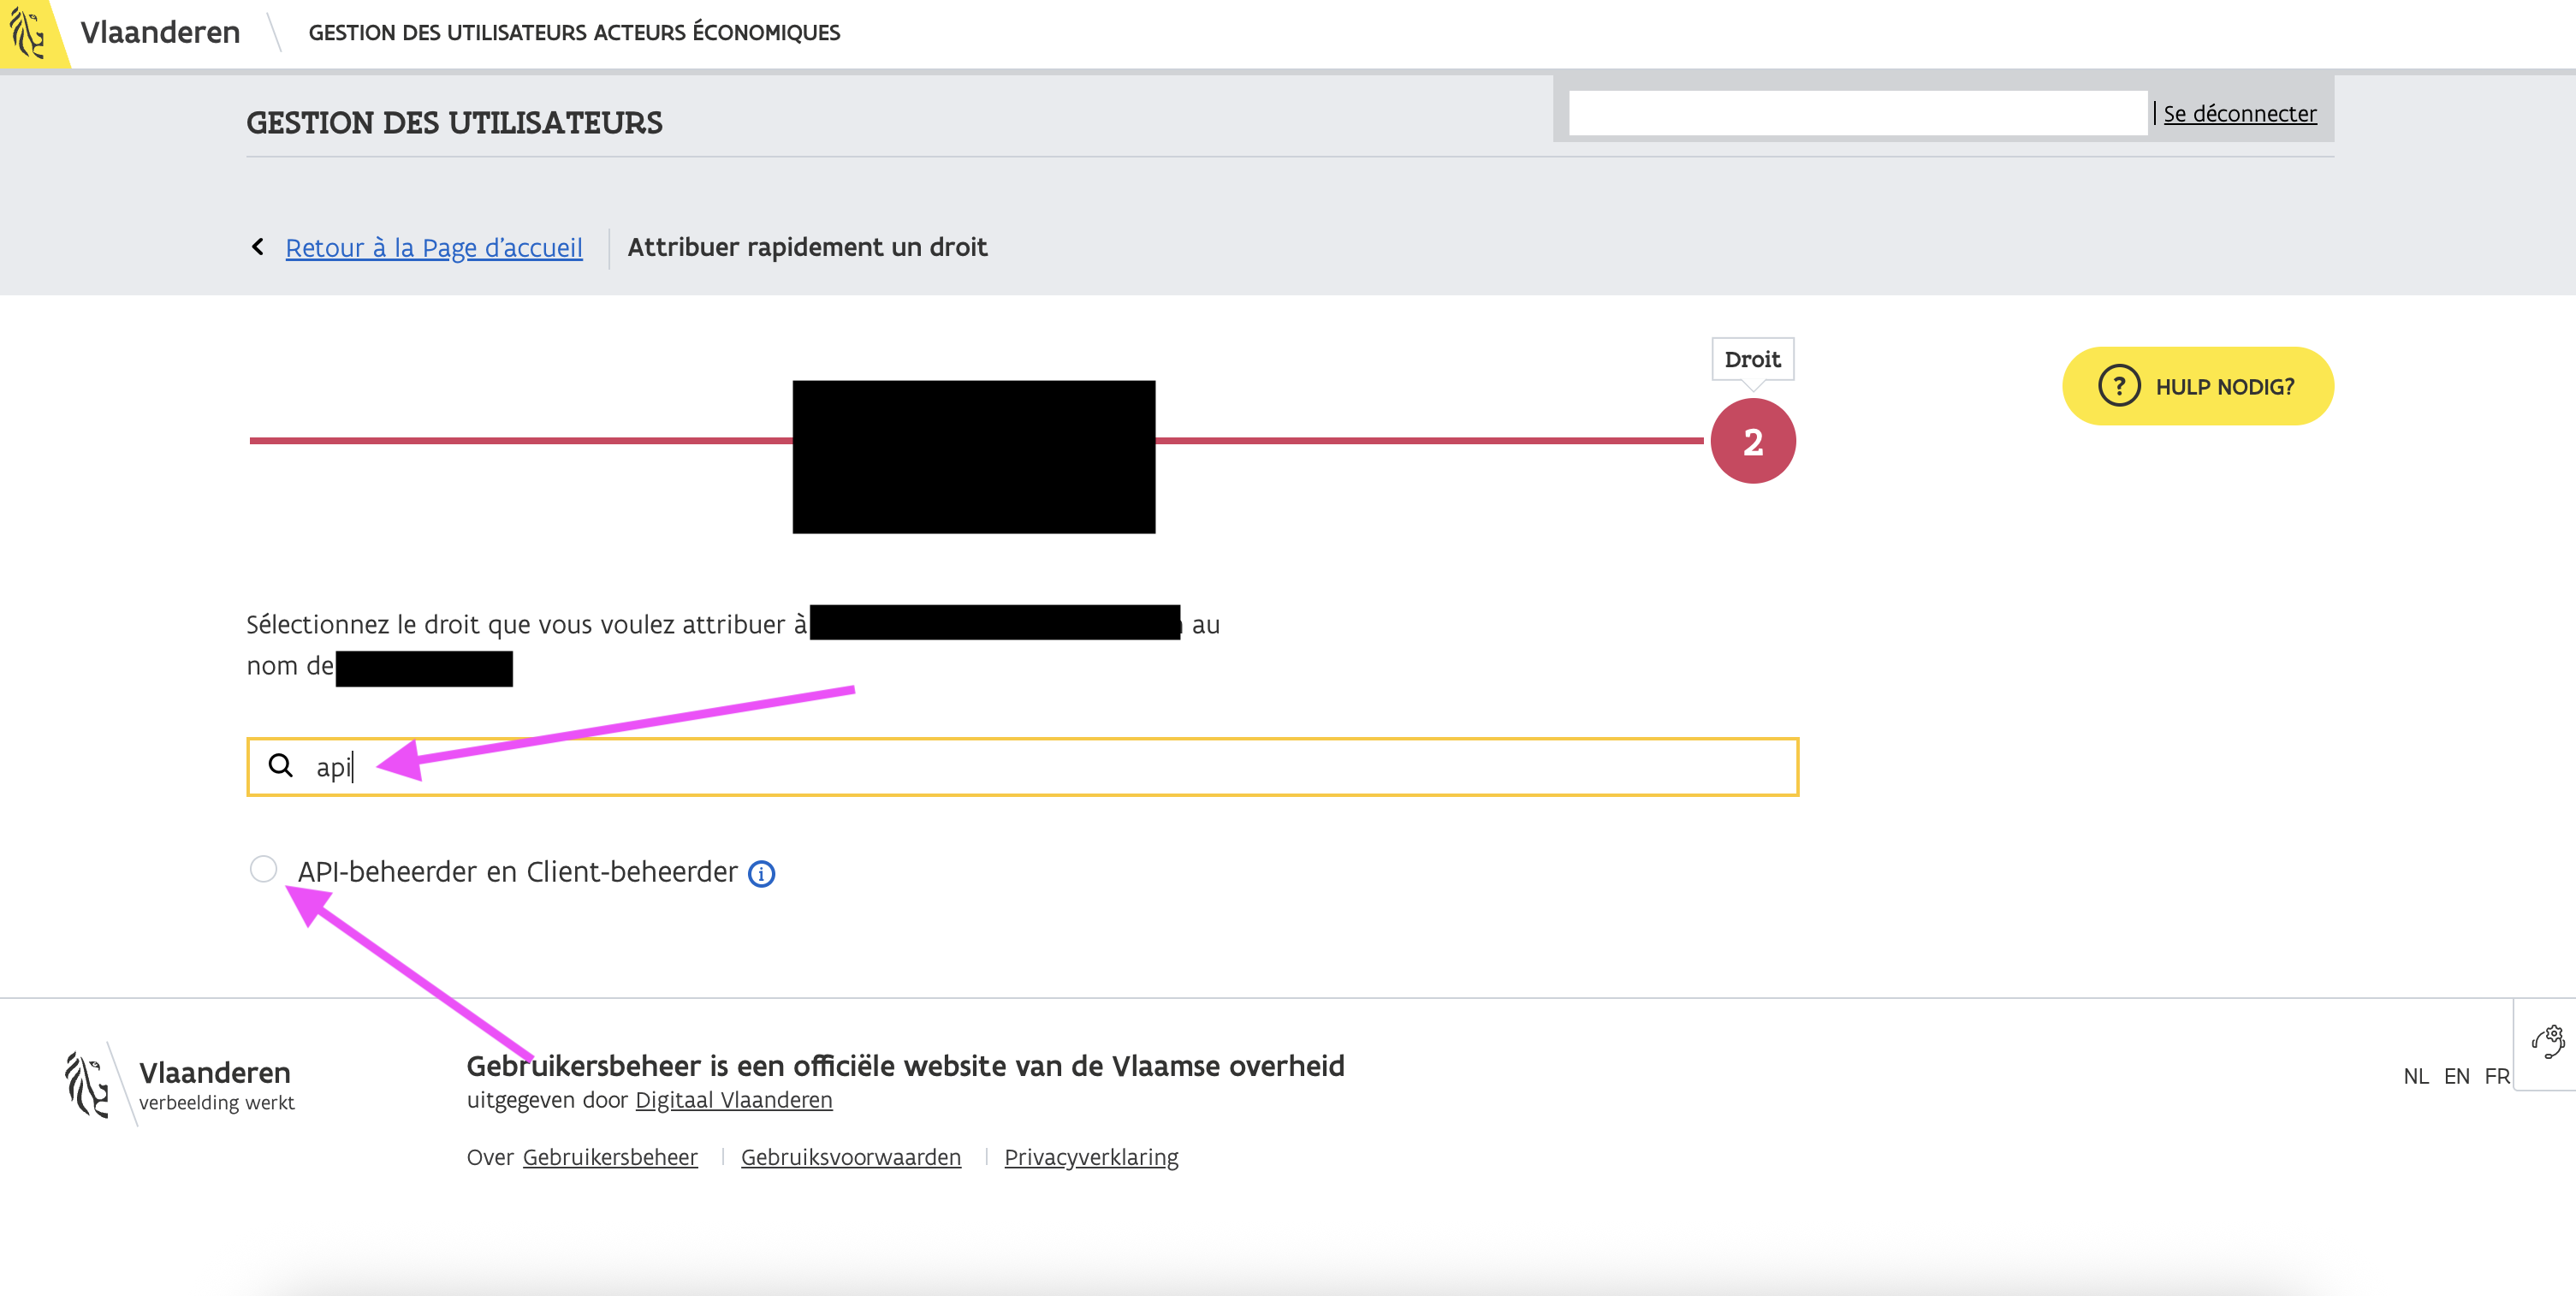Open Gebruiksvoorwaarden footer link

850,1157
